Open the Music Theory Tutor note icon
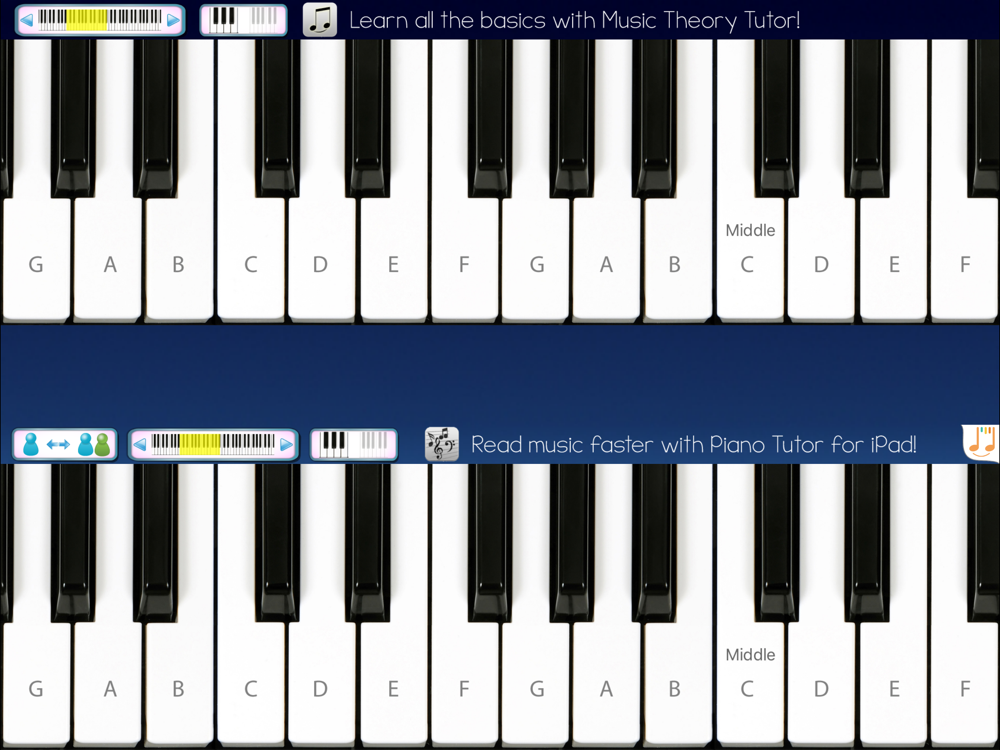The height and width of the screenshot is (750, 1000). (x=320, y=20)
